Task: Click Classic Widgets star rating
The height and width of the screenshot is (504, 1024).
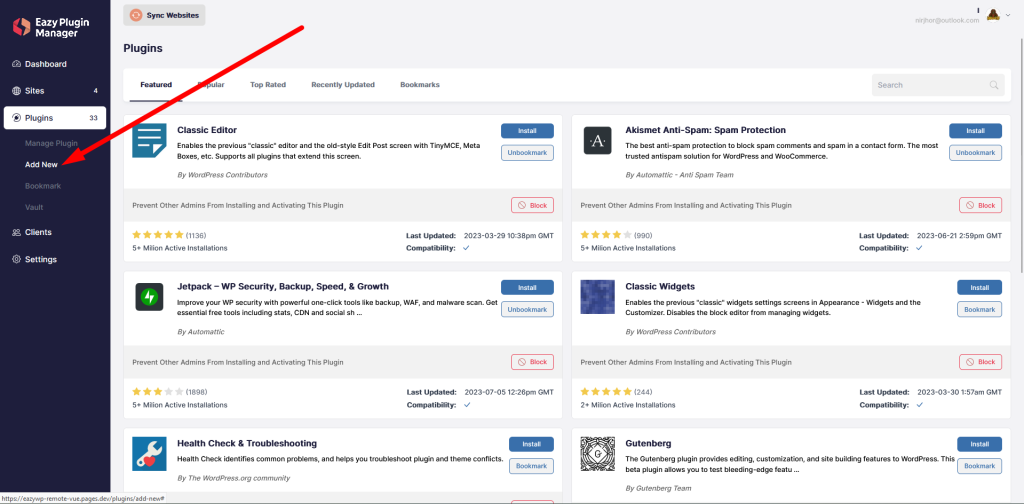Action: click(x=606, y=392)
